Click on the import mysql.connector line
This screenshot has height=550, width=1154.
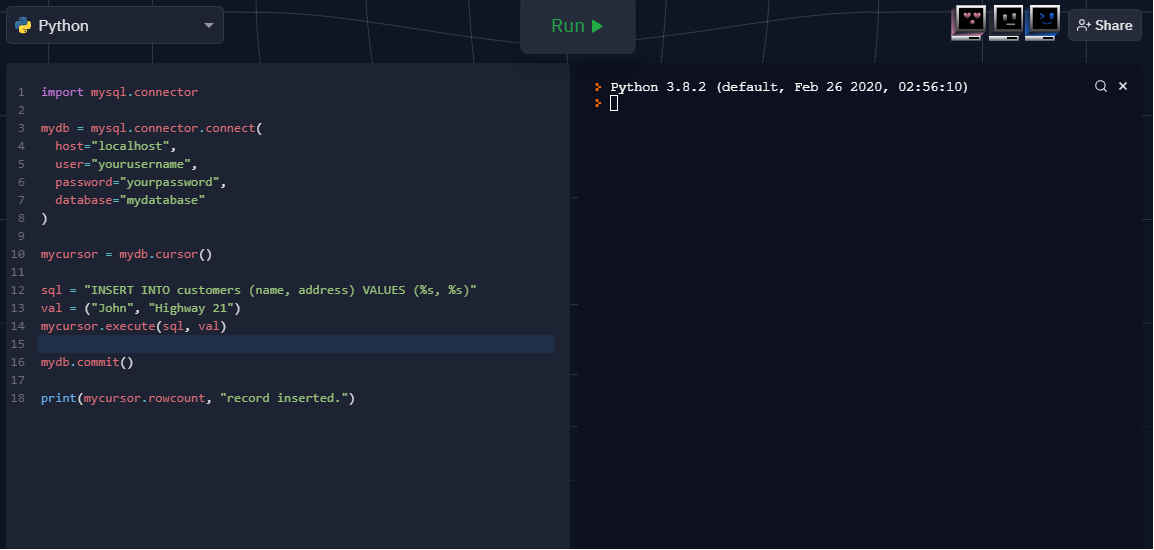[x=119, y=92]
